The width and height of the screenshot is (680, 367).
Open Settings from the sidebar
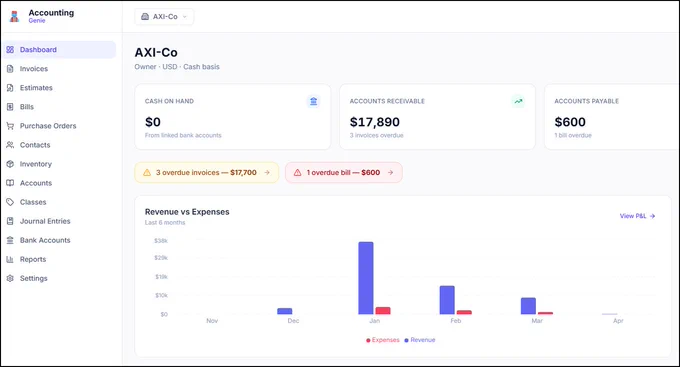(59, 279)
